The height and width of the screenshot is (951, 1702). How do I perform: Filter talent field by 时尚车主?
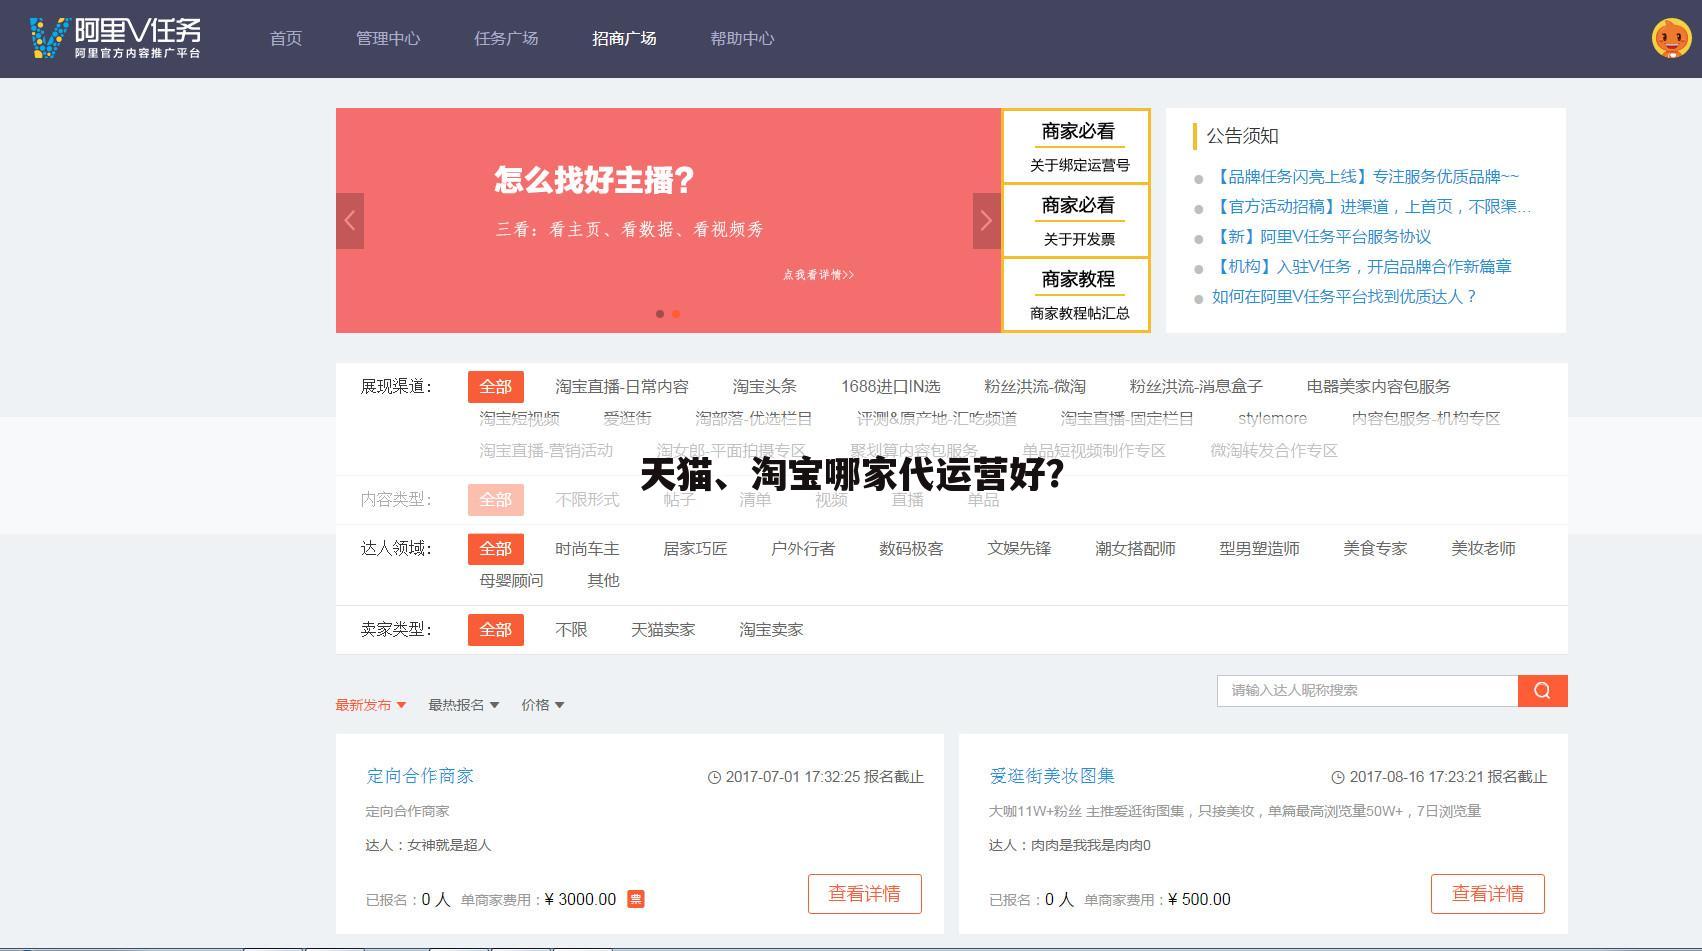coord(587,549)
